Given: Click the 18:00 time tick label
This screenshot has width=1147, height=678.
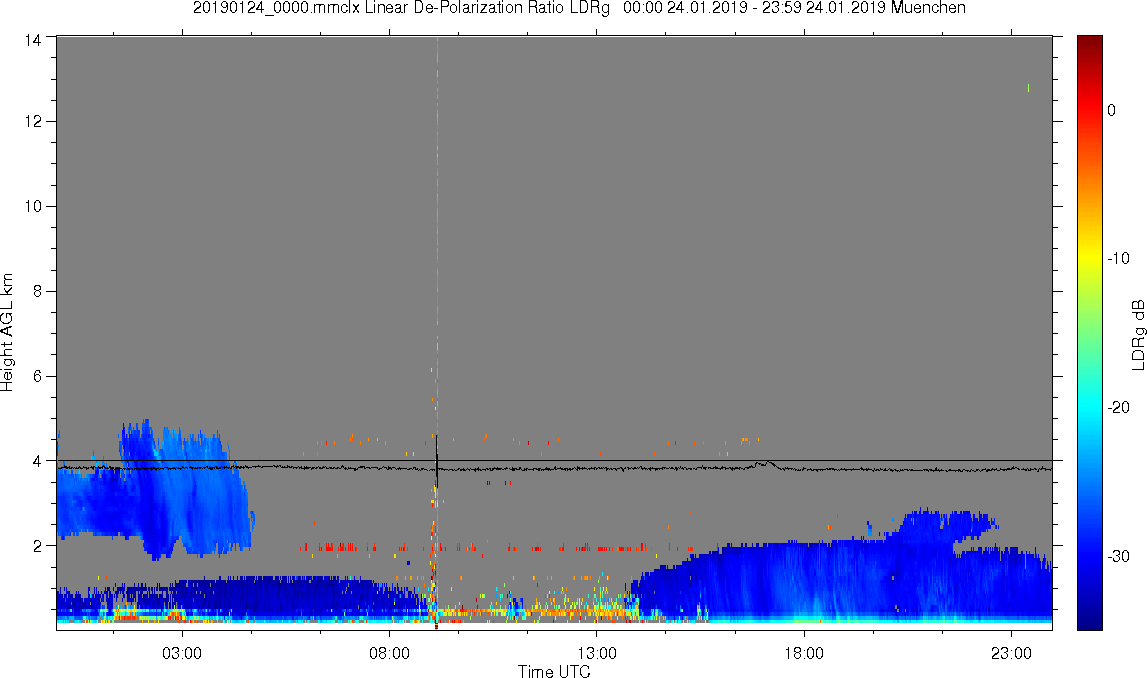Looking at the screenshot, I should coord(804,653).
